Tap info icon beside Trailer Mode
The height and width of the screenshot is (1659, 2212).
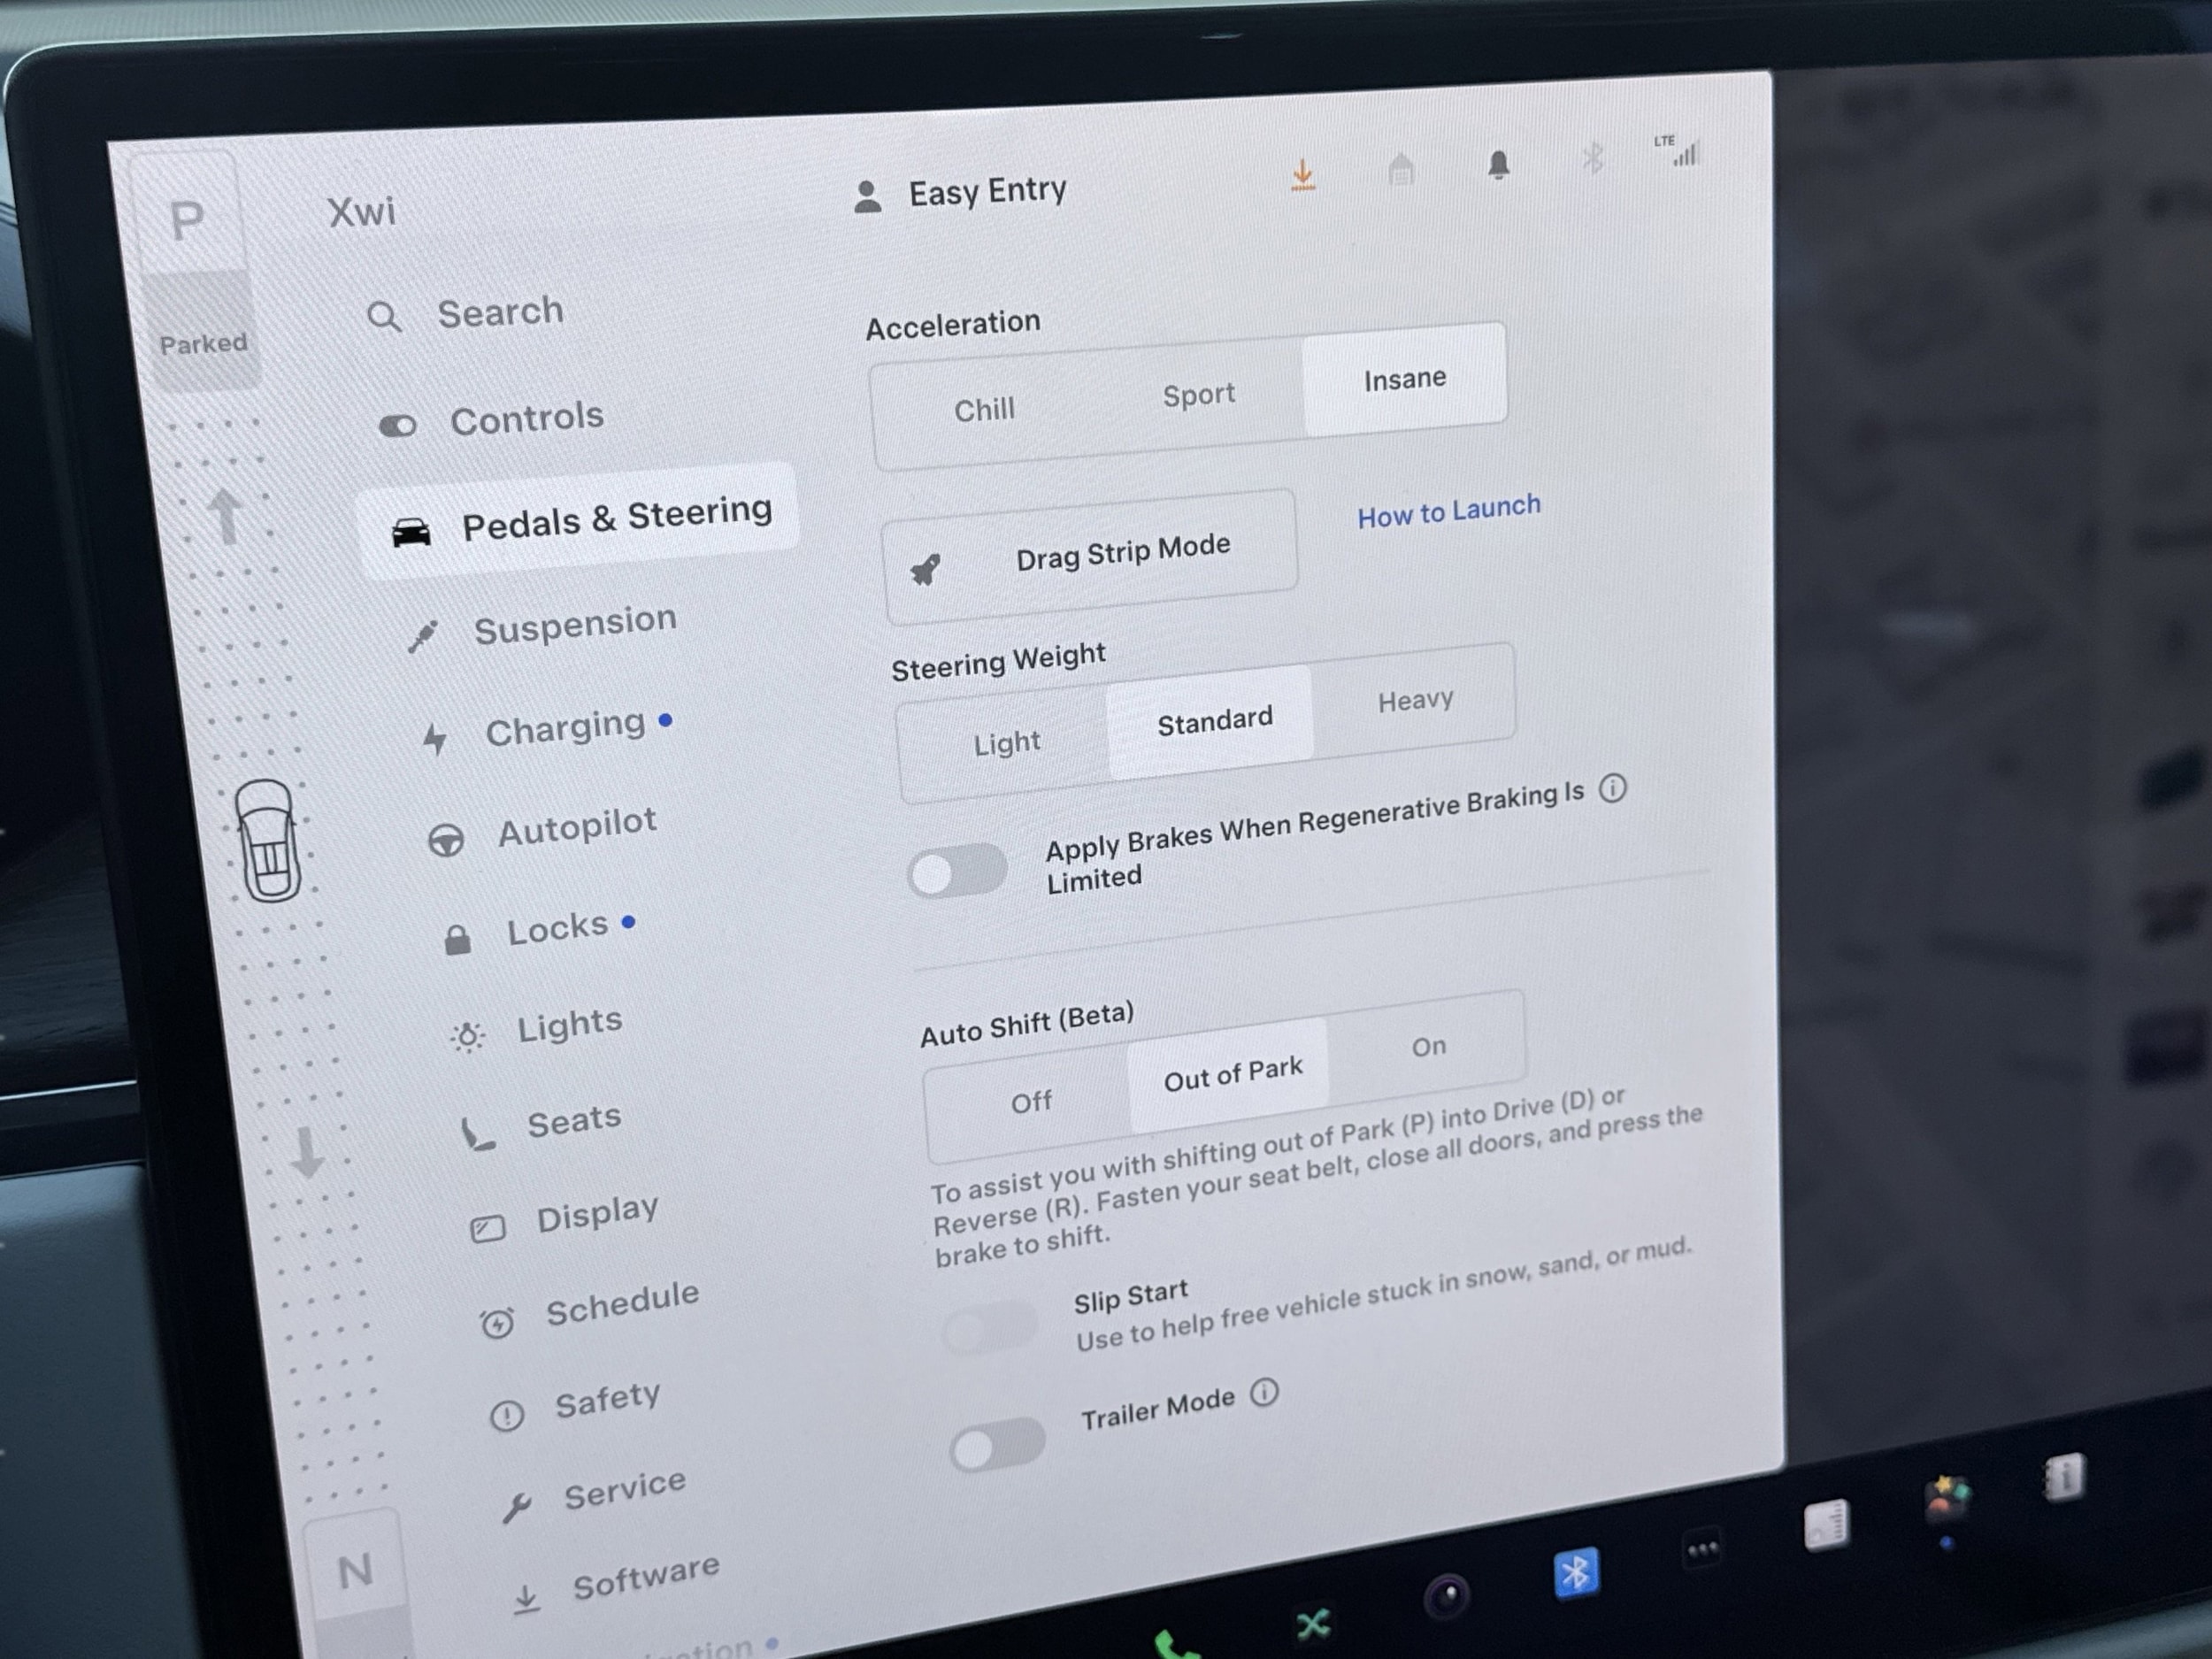1264,1392
